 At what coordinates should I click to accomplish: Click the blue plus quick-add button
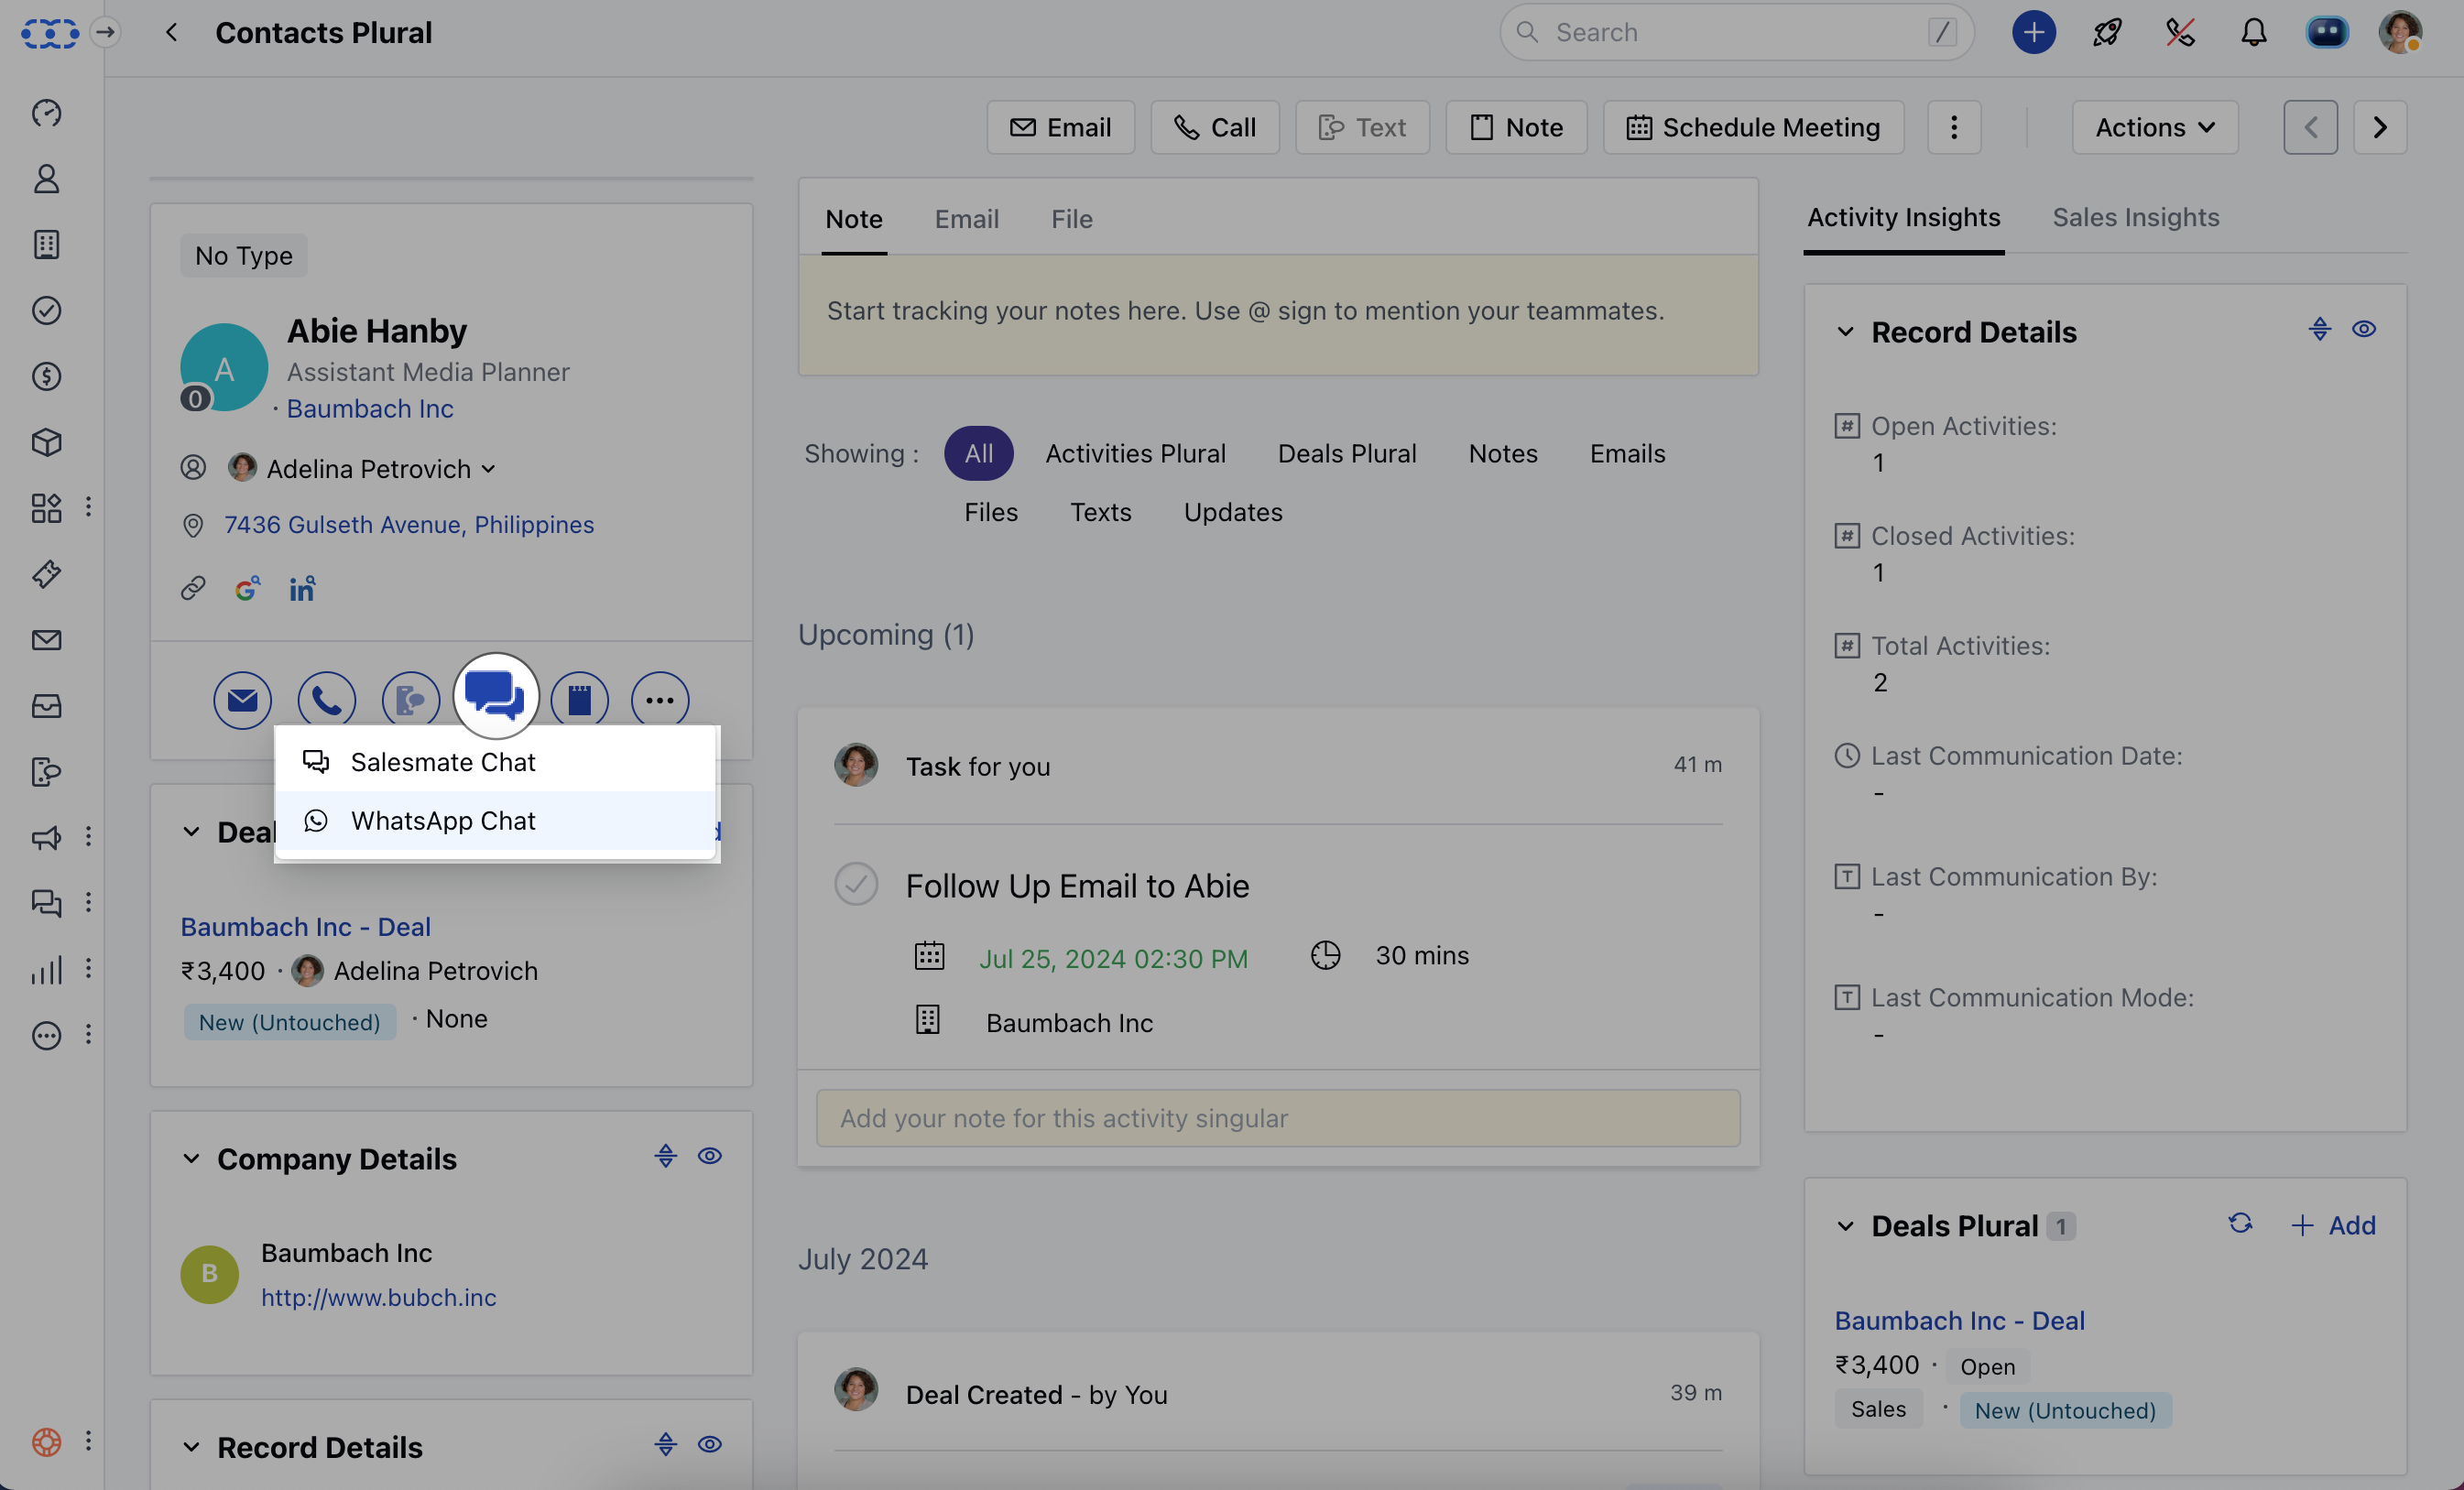point(2033,33)
